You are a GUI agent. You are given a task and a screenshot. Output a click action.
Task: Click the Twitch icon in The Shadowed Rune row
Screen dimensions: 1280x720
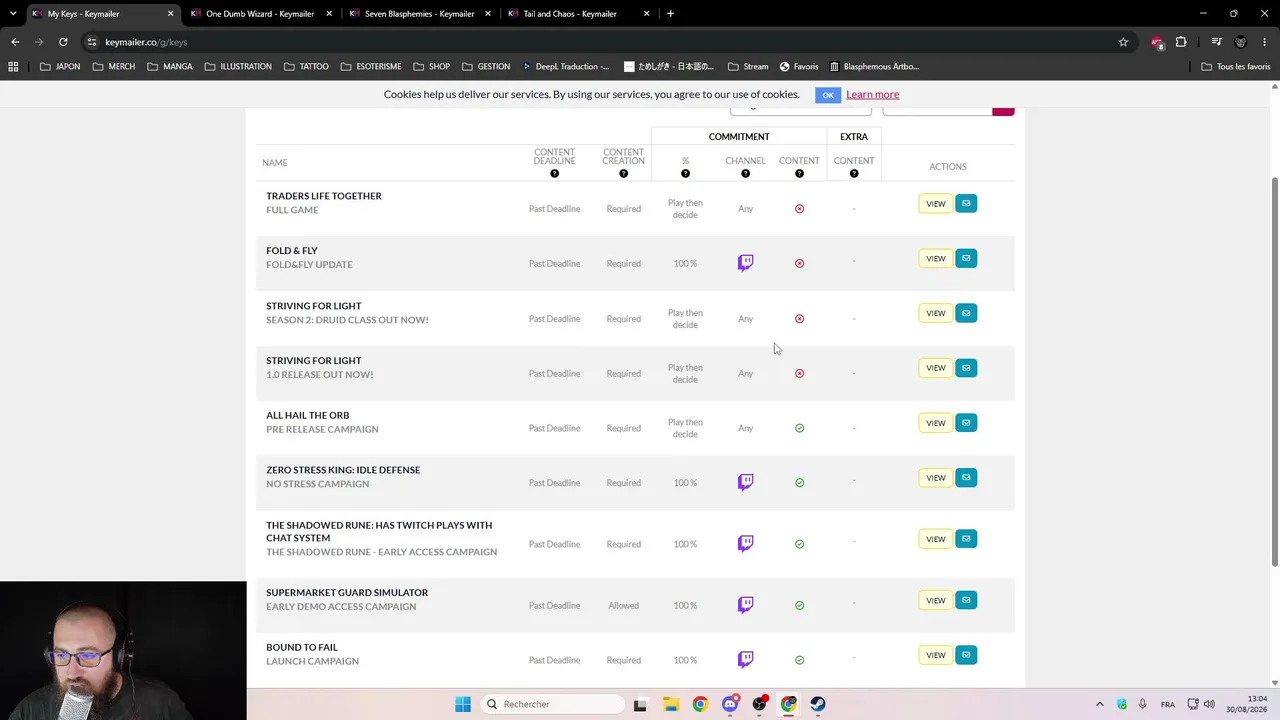pos(745,544)
